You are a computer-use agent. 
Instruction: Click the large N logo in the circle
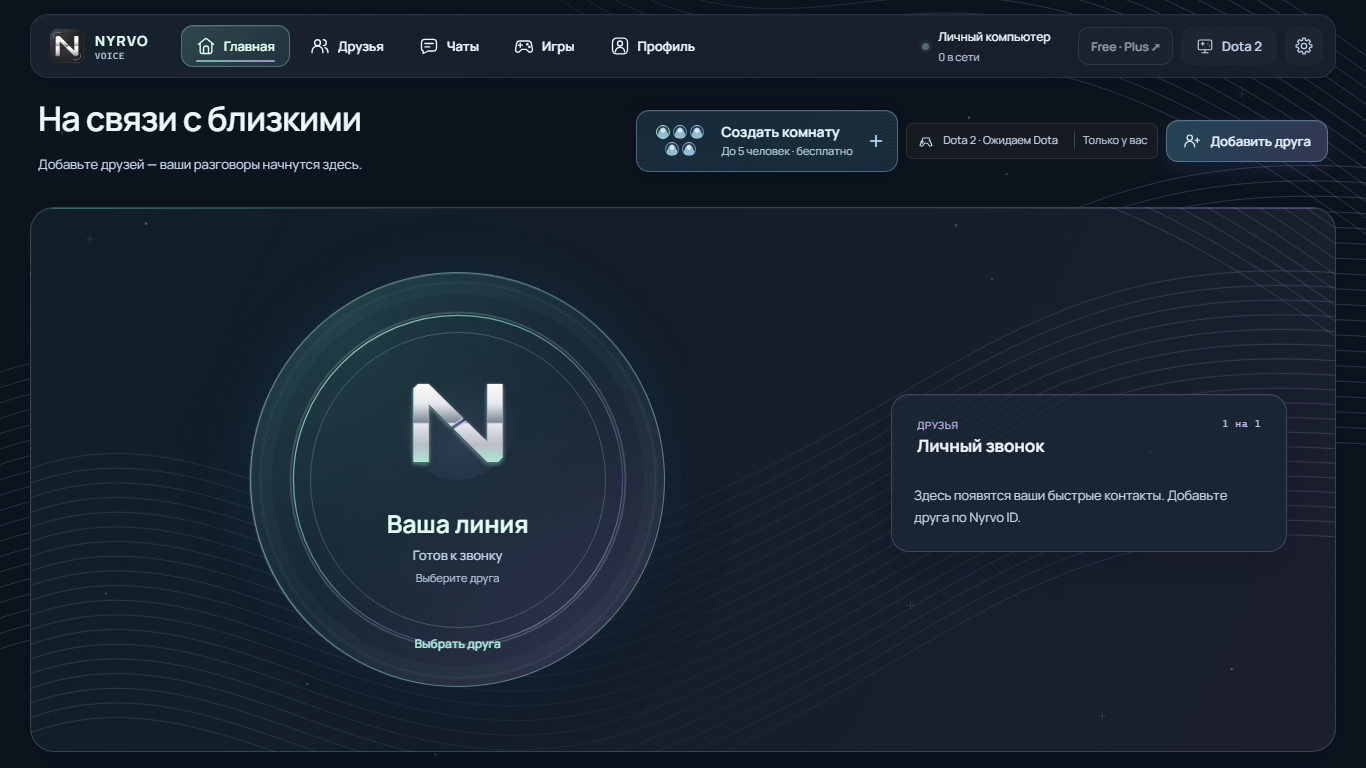(x=458, y=424)
